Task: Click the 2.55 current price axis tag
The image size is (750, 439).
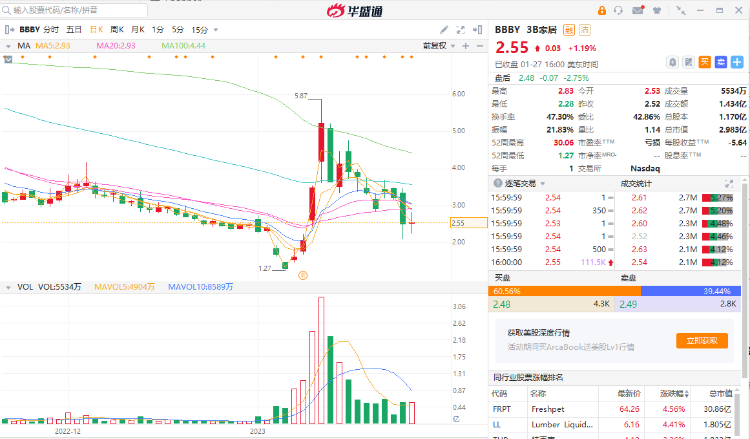Action: (469, 223)
